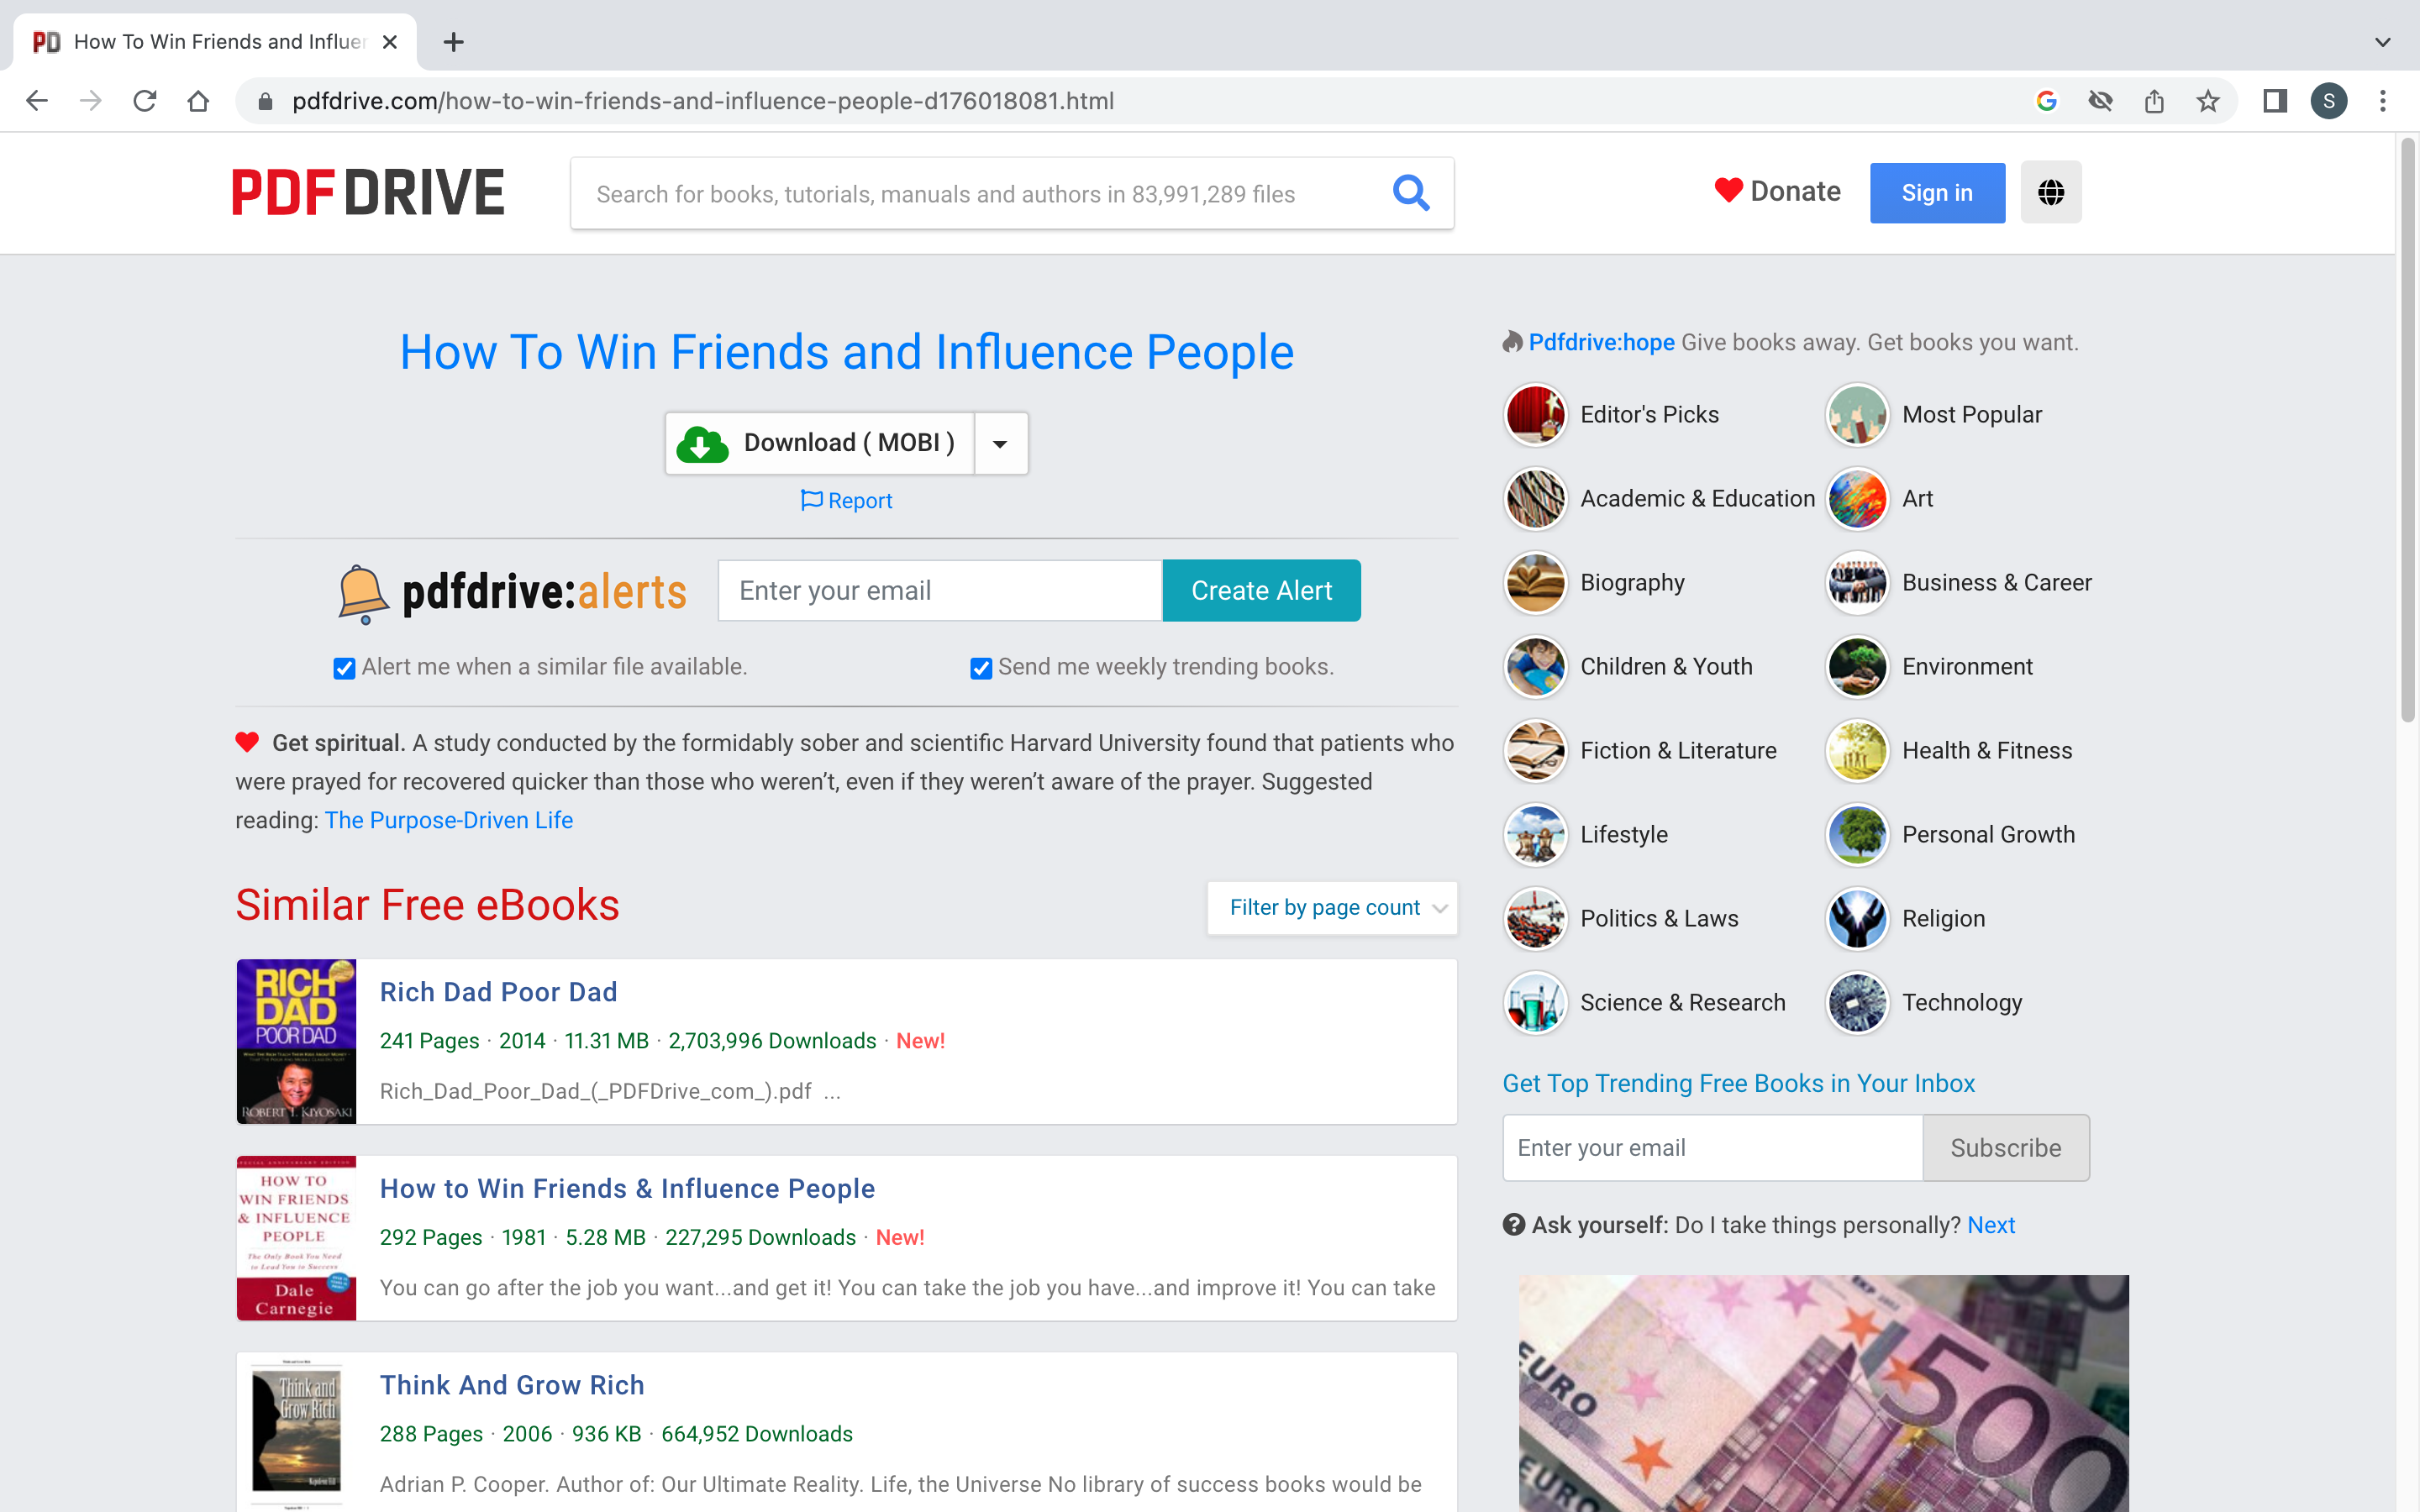Click the browser share icon
2420x1512 pixels.
2154,101
